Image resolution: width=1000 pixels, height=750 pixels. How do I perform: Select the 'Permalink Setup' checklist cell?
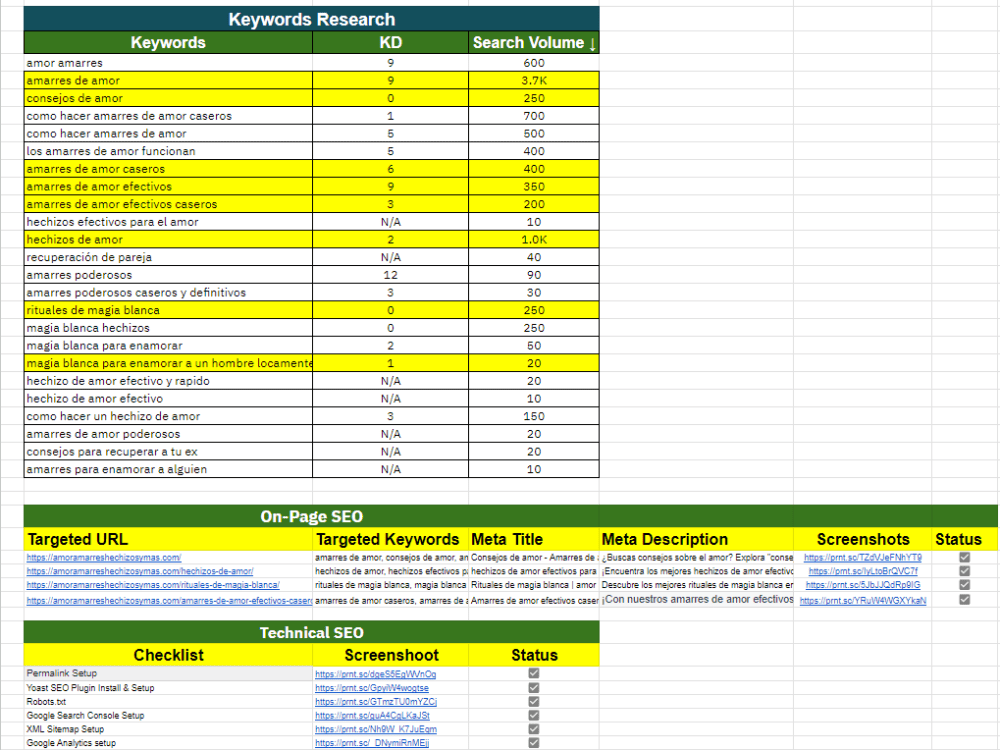pos(168,673)
